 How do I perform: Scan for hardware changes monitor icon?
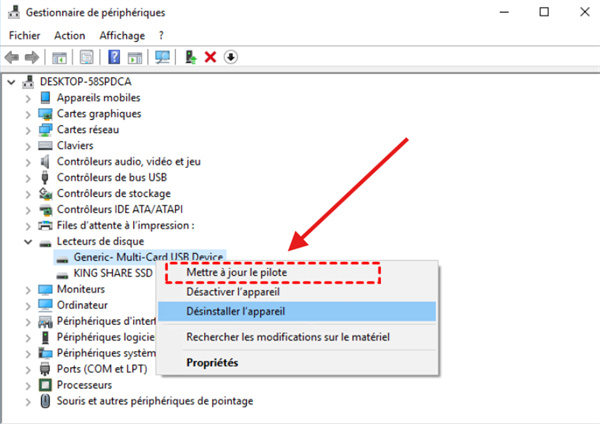pyautogui.click(x=162, y=57)
